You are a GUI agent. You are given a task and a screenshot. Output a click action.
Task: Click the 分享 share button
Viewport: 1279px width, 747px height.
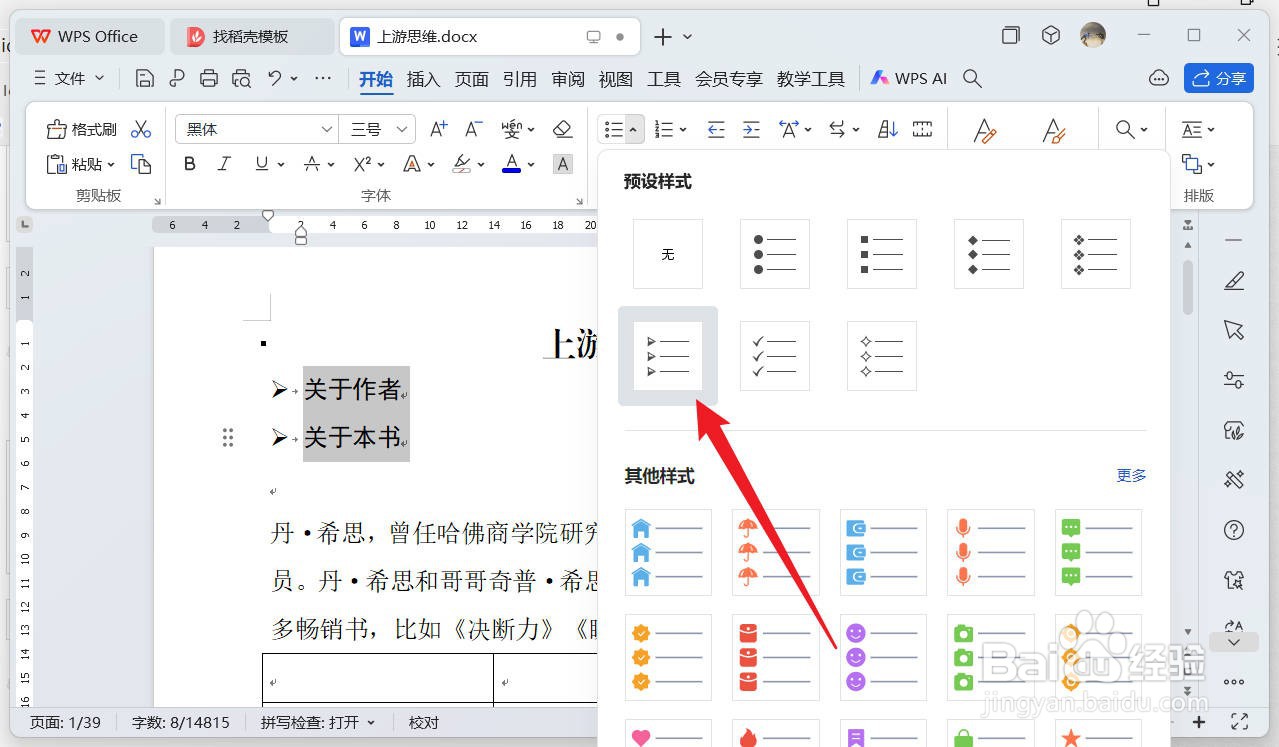pyautogui.click(x=1218, y=77)
